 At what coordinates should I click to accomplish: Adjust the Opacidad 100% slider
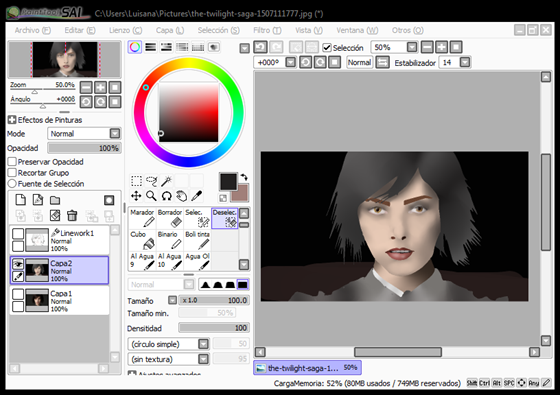tap(84, 148)
